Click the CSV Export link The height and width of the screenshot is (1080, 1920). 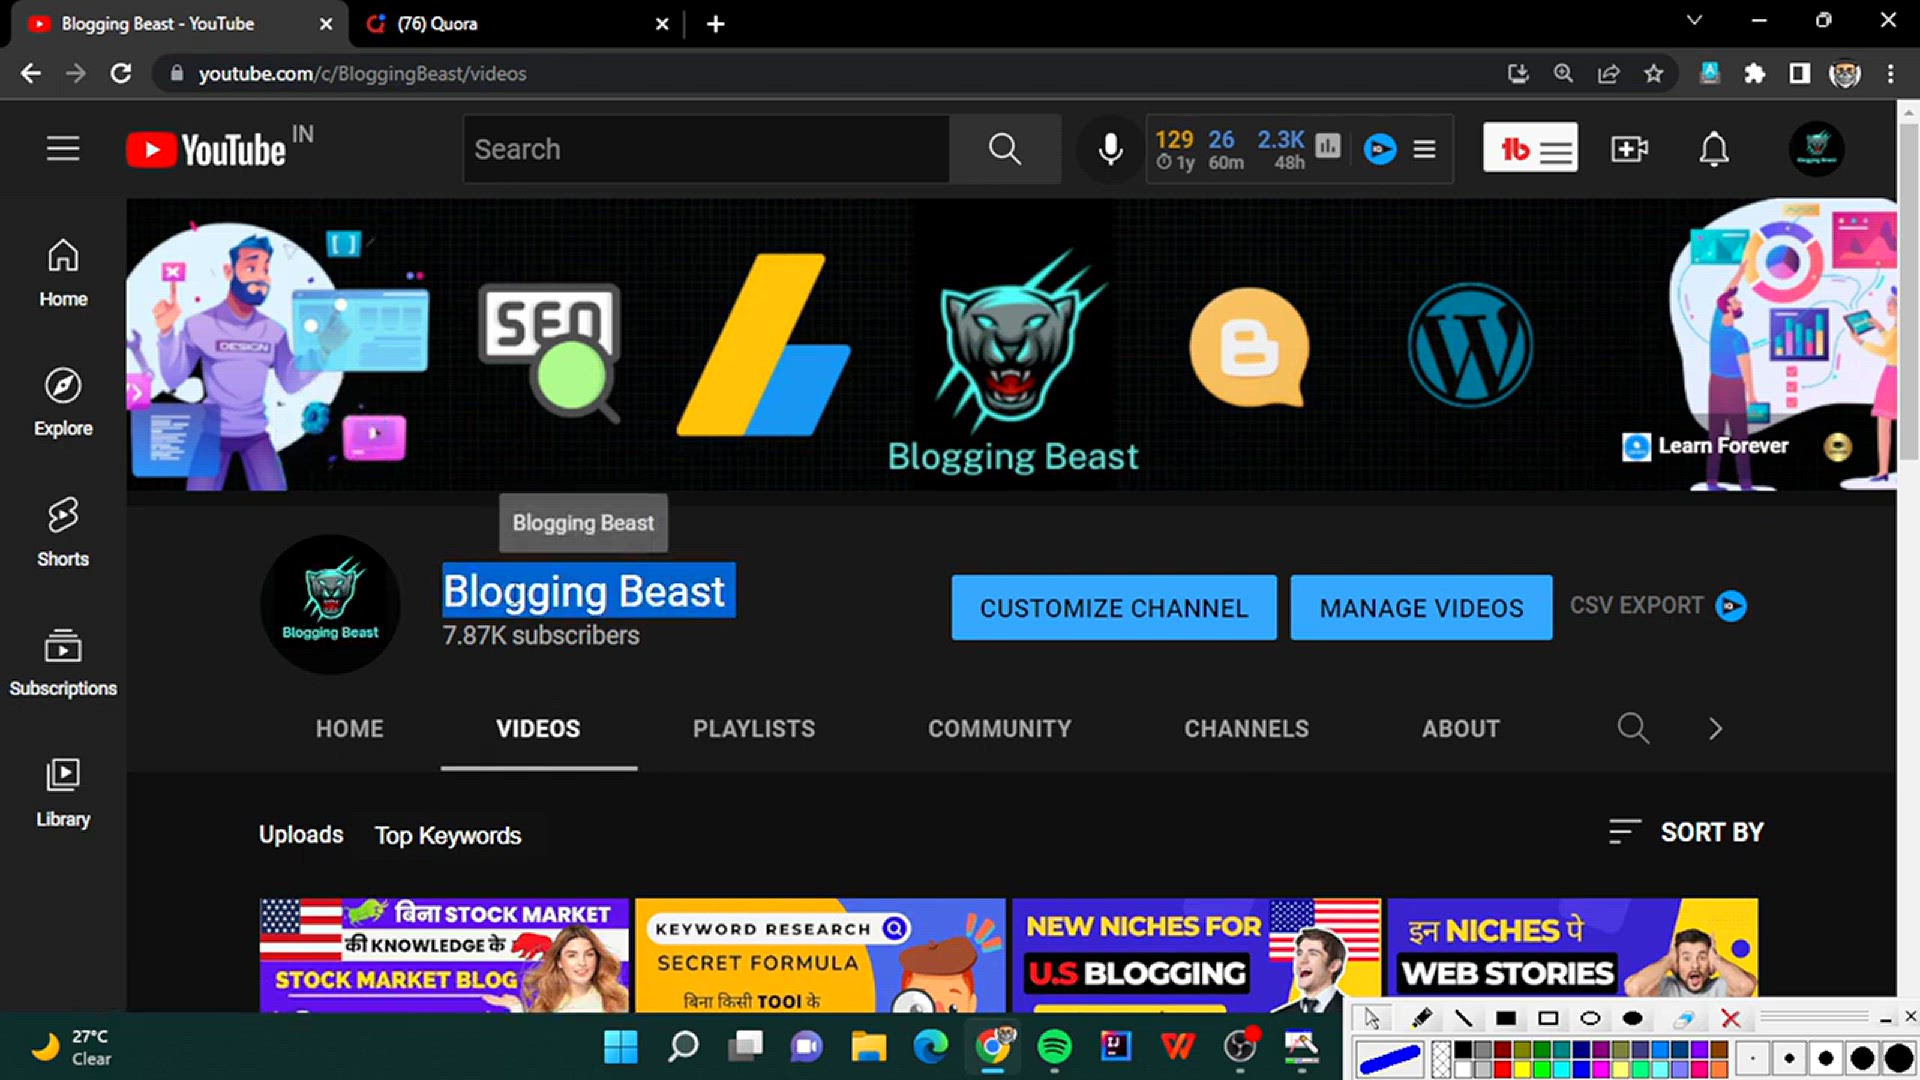pos(1657,606)
